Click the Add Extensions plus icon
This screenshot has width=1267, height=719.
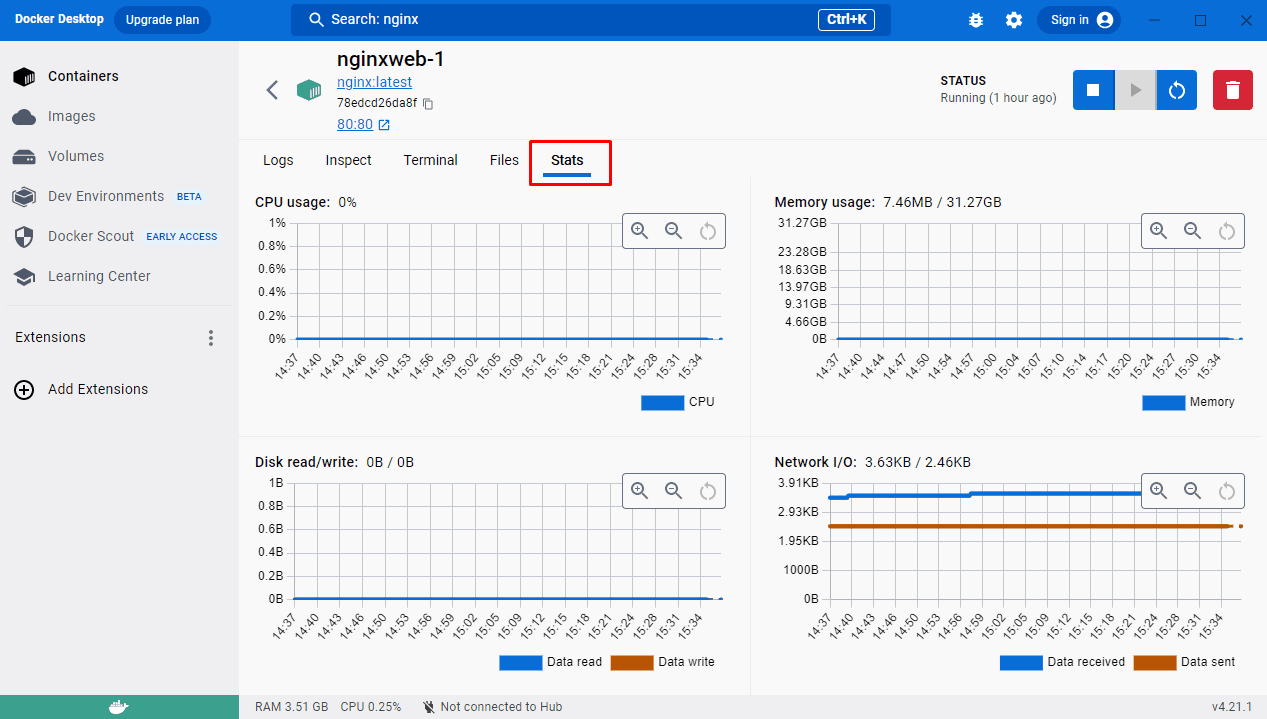pos(24,390)
